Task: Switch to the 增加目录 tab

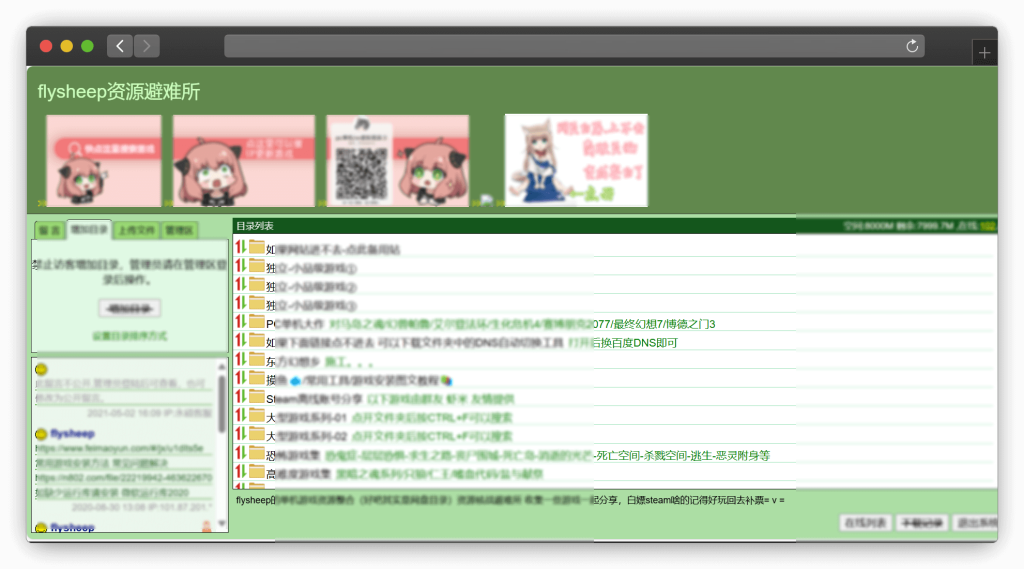Action: click(89, 230)
